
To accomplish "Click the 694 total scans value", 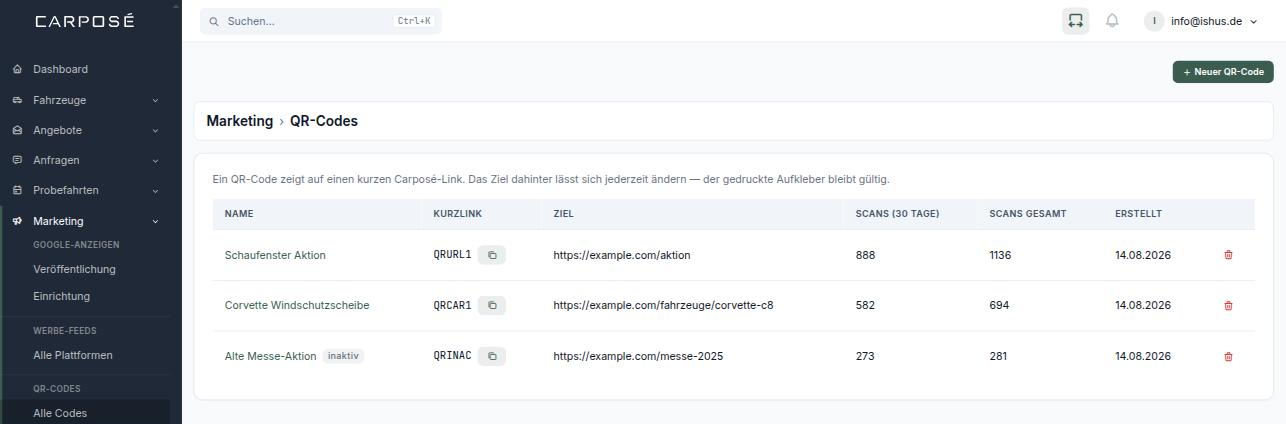I will (x=999, y=305).
